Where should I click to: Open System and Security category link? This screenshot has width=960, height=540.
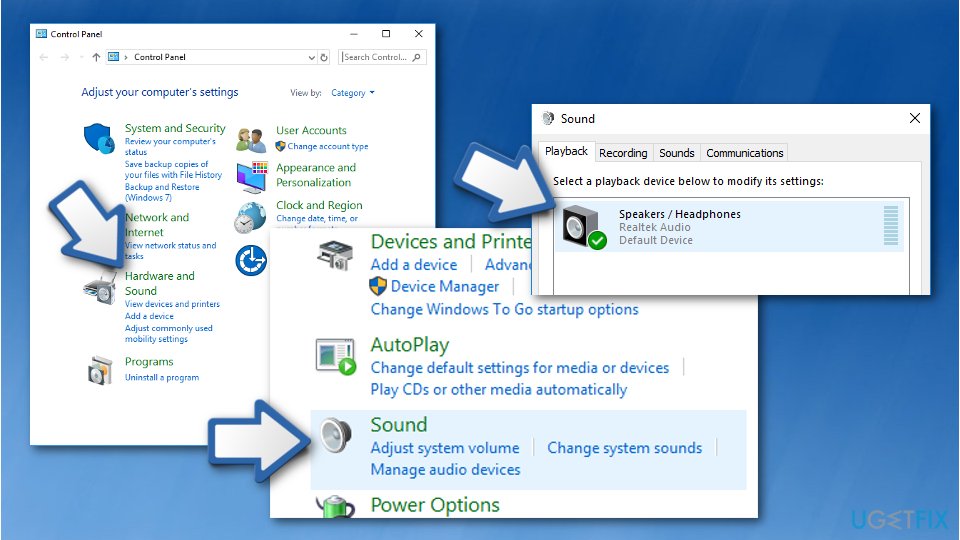[x=175, y=128]
